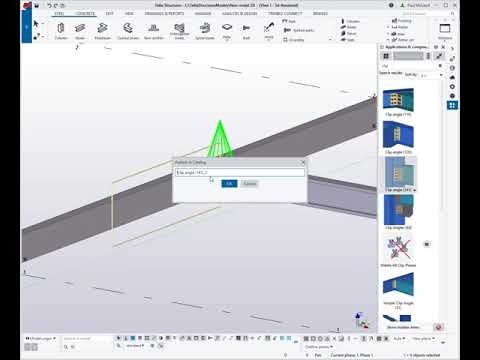Select the Bolt tool
The width and height of the screenshot is (480, 360).
point(246,31)
